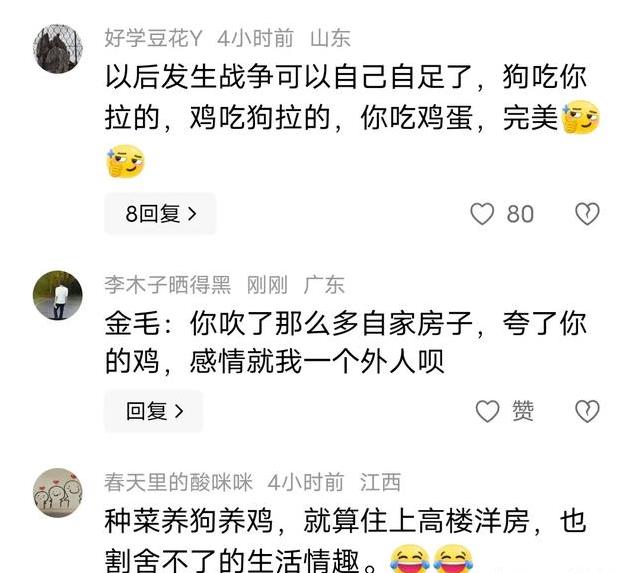The width and height of the screenshot is (638, 573).
Task: Tap username 李木子晒得黑
Action: coord(168,285)
